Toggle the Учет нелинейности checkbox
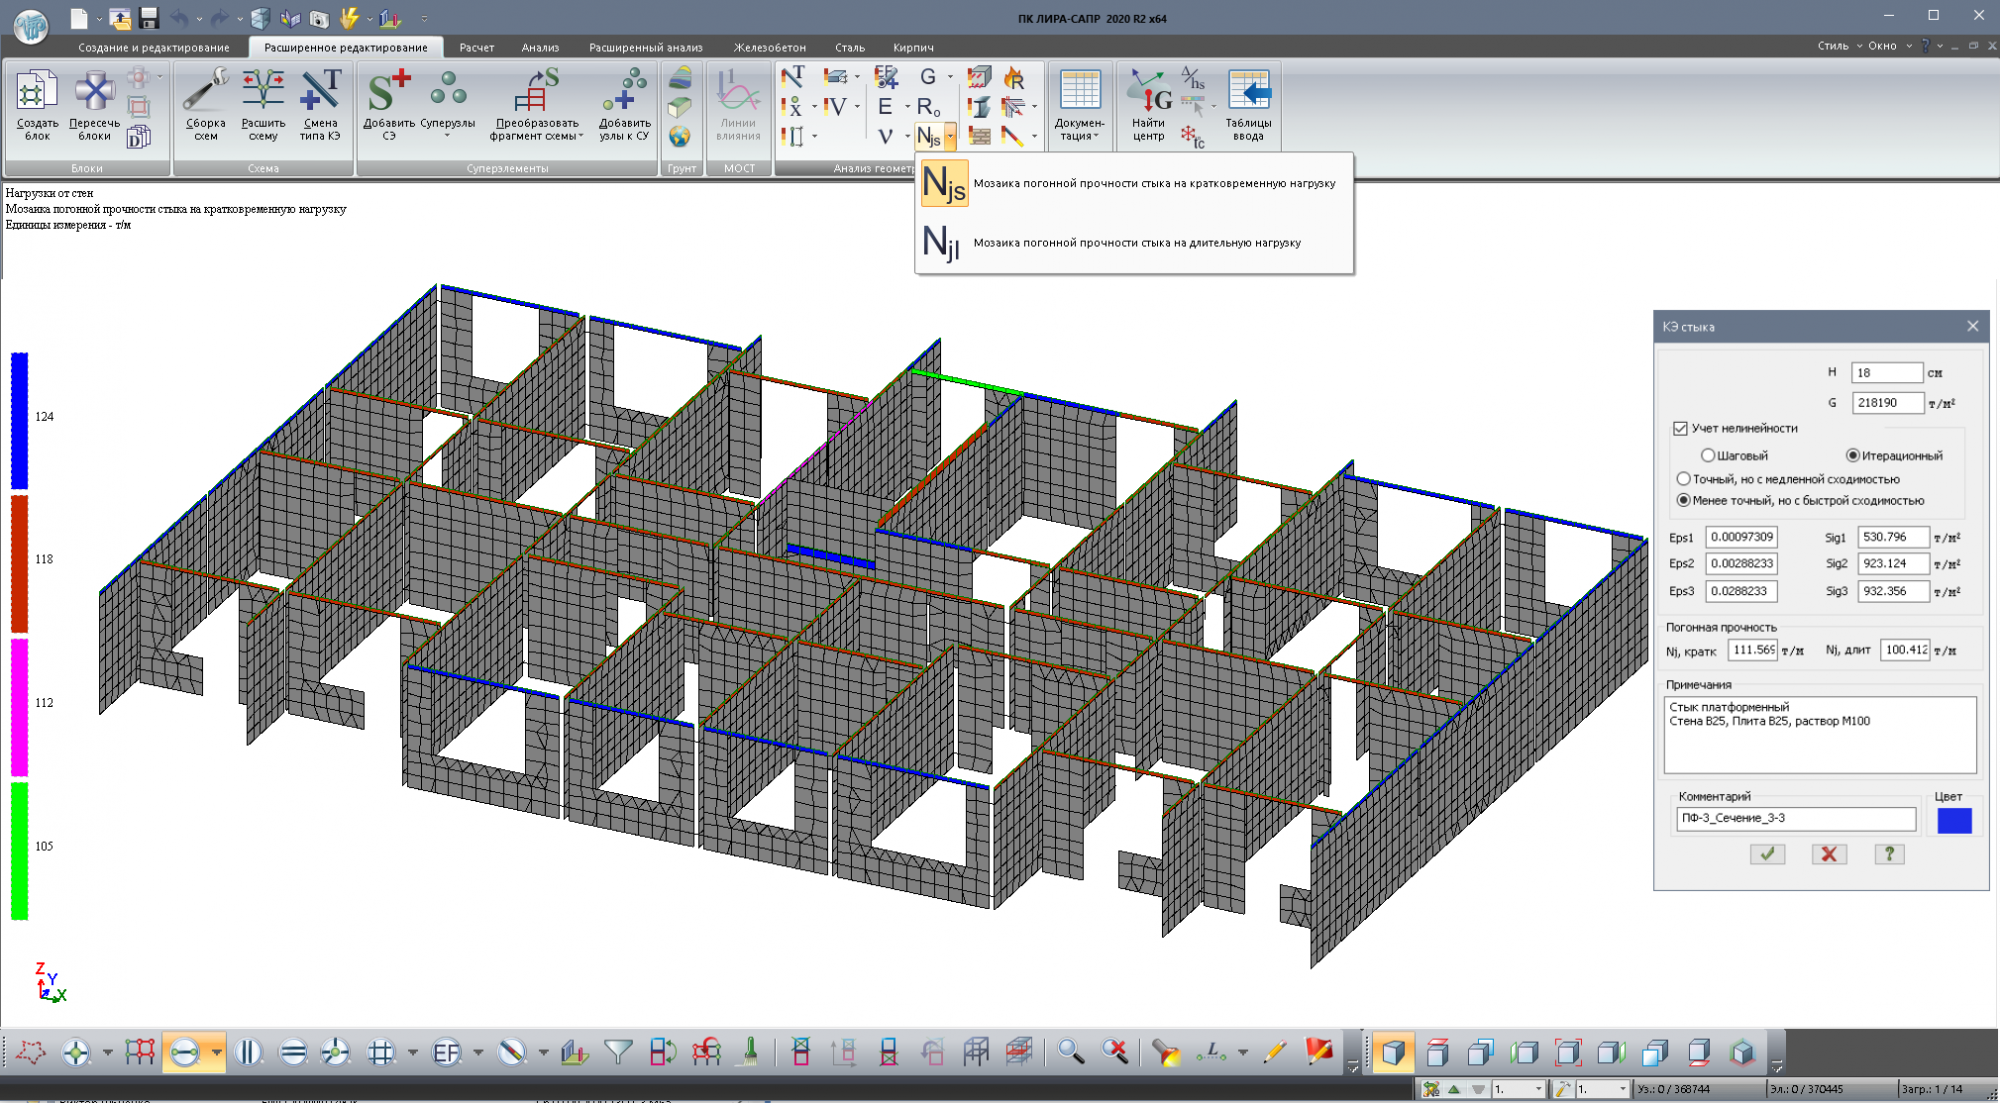2000x1103 pixels. tap(1680, 428)
